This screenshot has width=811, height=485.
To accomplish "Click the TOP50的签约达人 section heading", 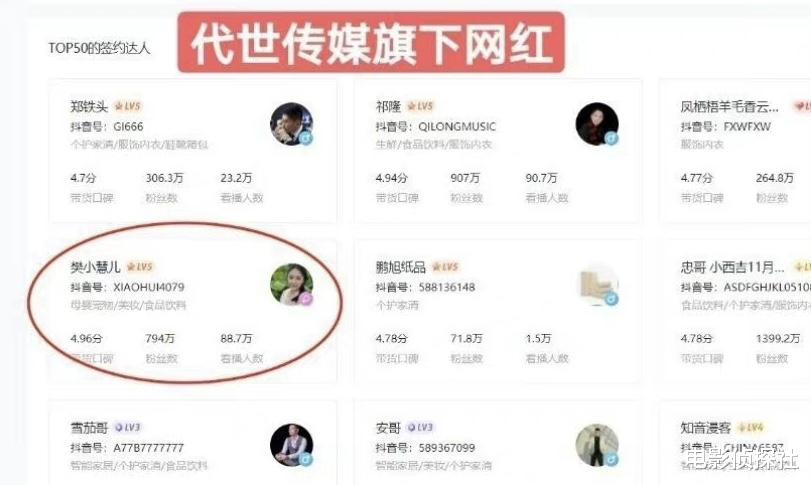I will click(99, 48).
